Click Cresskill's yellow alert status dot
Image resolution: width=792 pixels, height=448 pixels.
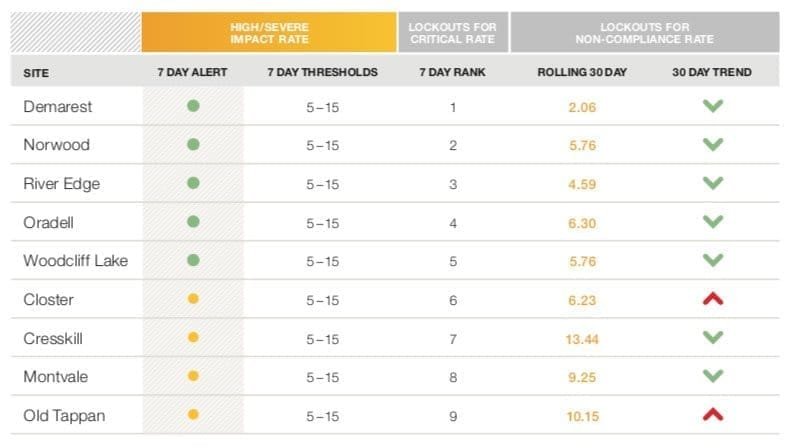pos(193,338)
